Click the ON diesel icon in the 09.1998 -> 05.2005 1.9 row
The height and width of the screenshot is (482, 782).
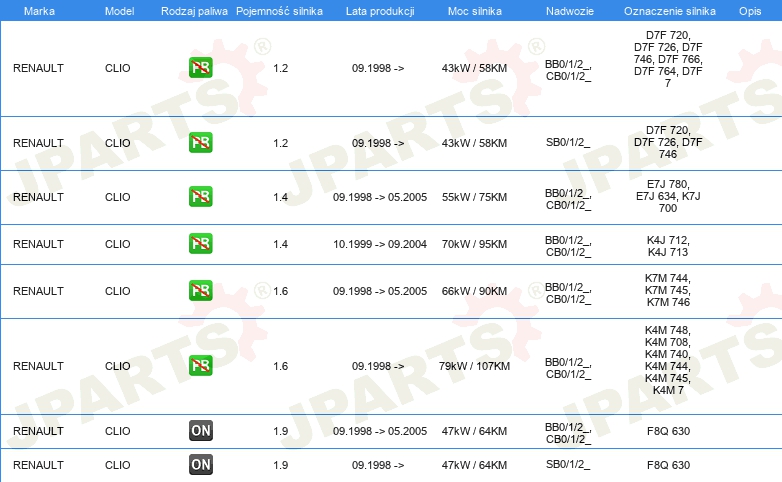pos(200,431)
